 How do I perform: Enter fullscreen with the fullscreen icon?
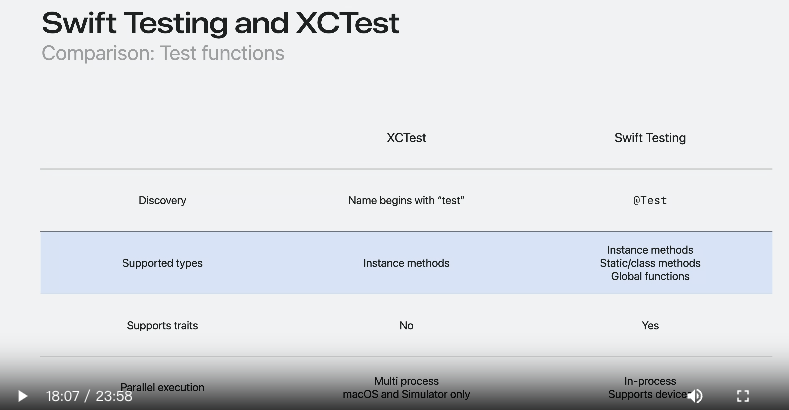point(743,396)
